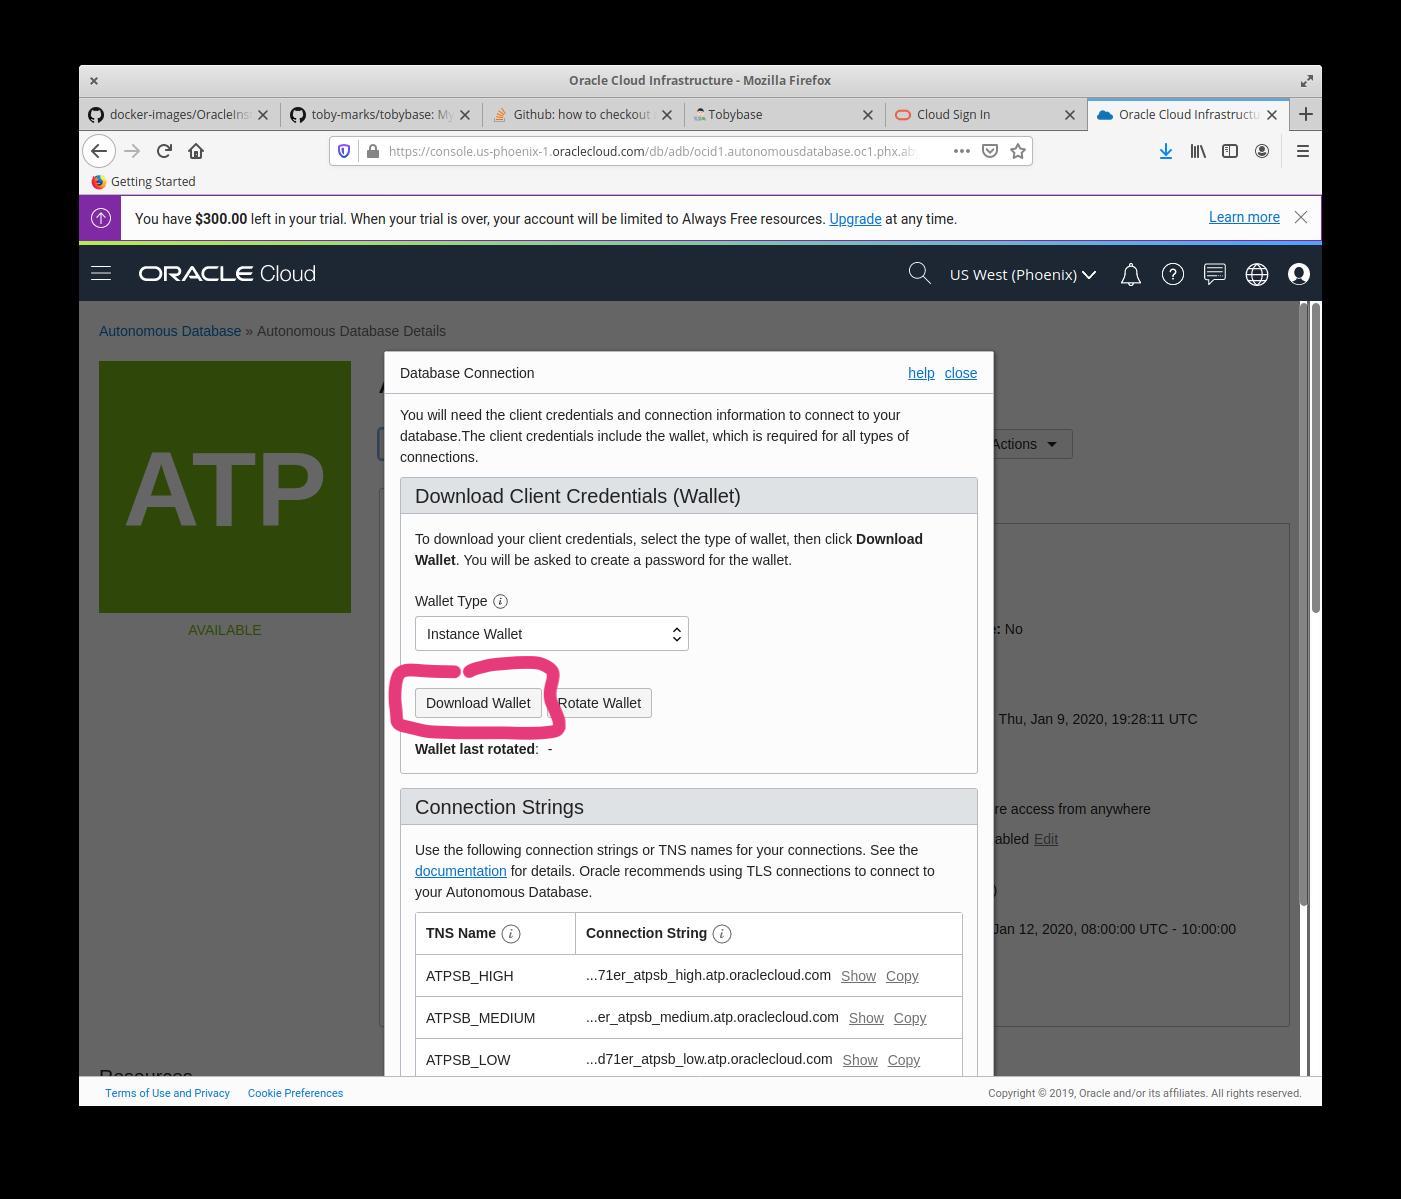Select ATPSB_HIGH TNS name cell
The height and width of the screenshot is (1199, 1401).
click(496, 976)
